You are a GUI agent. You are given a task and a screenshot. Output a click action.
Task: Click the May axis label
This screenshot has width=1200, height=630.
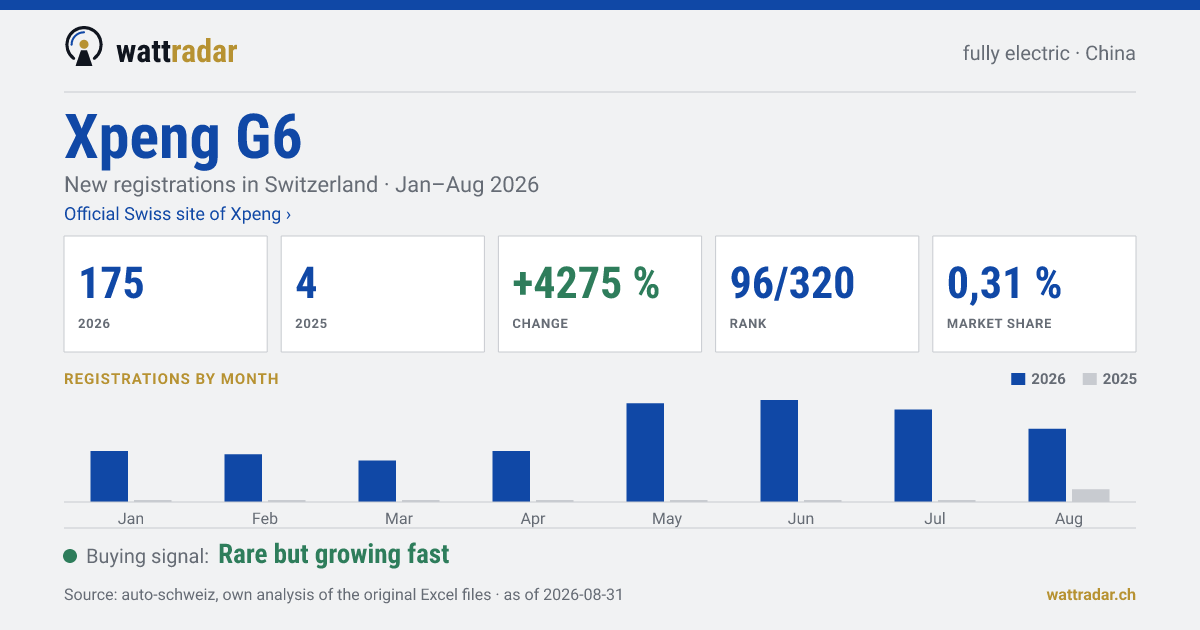coord(667,519)
